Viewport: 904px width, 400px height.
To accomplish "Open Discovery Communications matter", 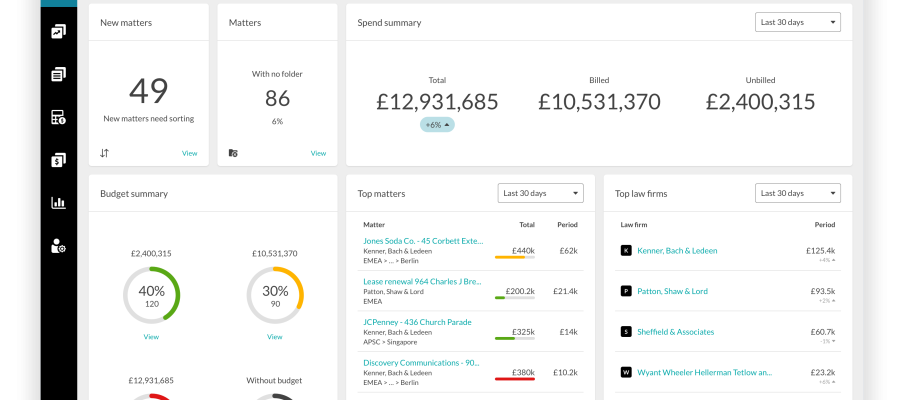I will pyautogui.click(x=421, y=363).
